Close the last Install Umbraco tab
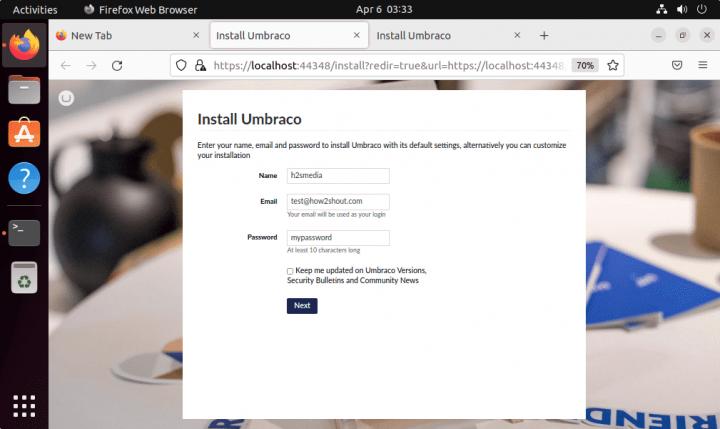720x429 pixels. [x=517, y=35]
